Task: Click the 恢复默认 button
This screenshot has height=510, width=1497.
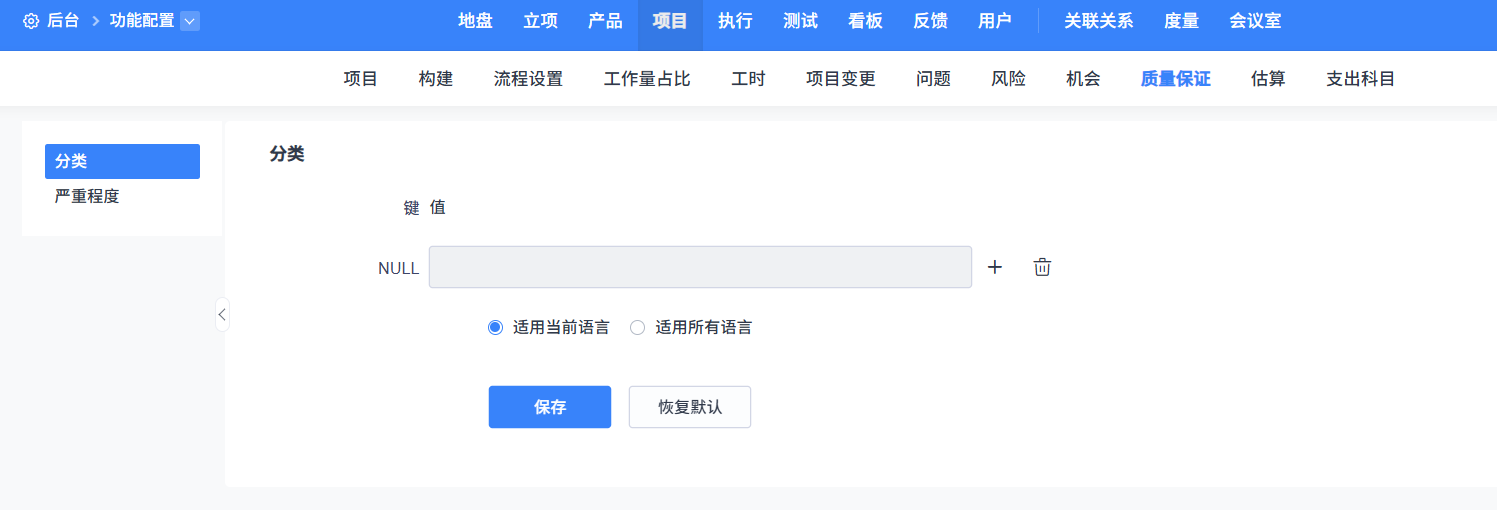Action: tap(689, 407)
